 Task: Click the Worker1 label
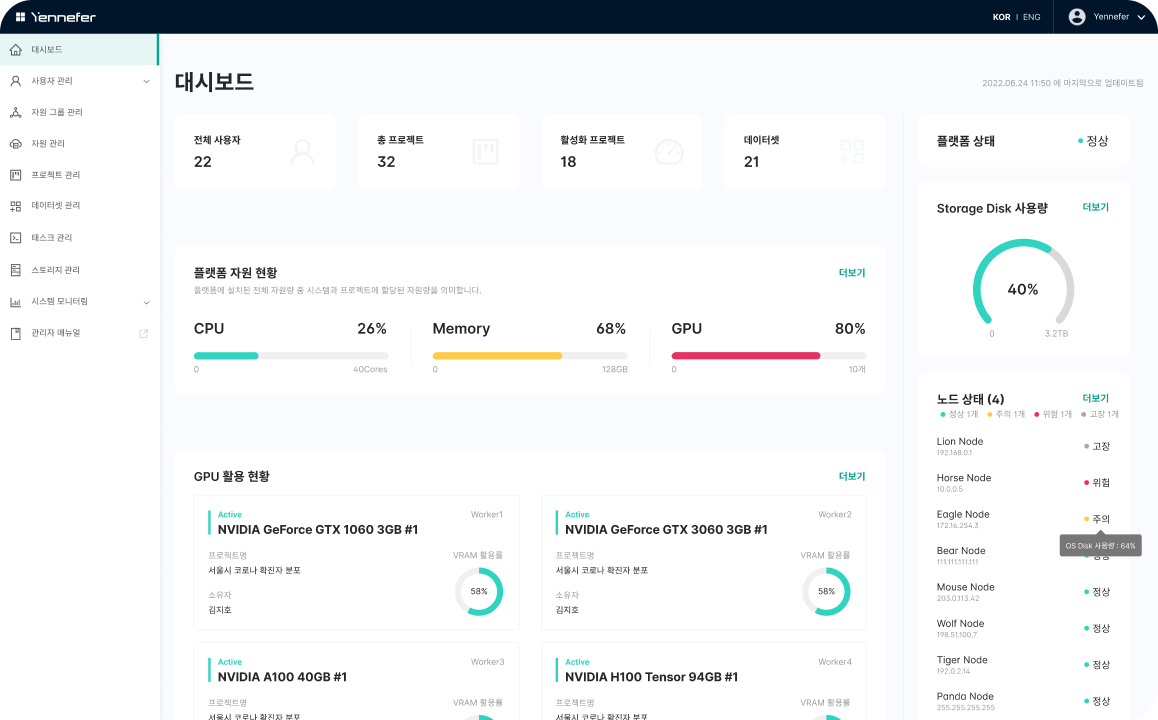click(x=487, y=515)
